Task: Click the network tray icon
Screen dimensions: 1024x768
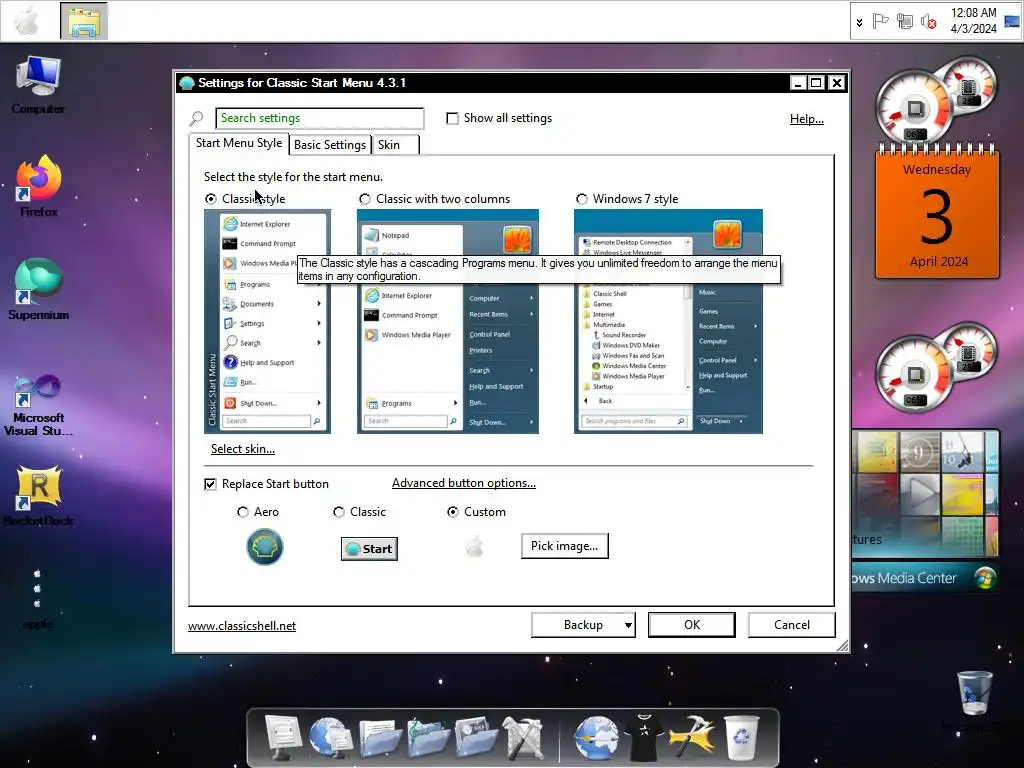Action: click(904, 22)
